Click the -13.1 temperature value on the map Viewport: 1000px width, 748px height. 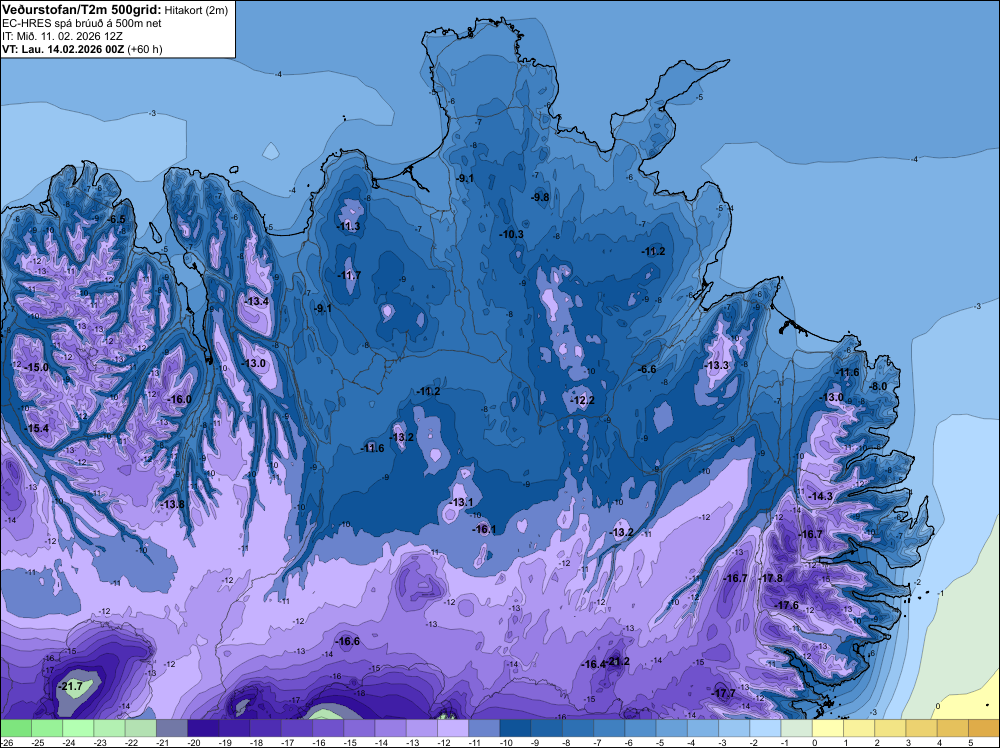pyautogui.click(x=462, y=502)
